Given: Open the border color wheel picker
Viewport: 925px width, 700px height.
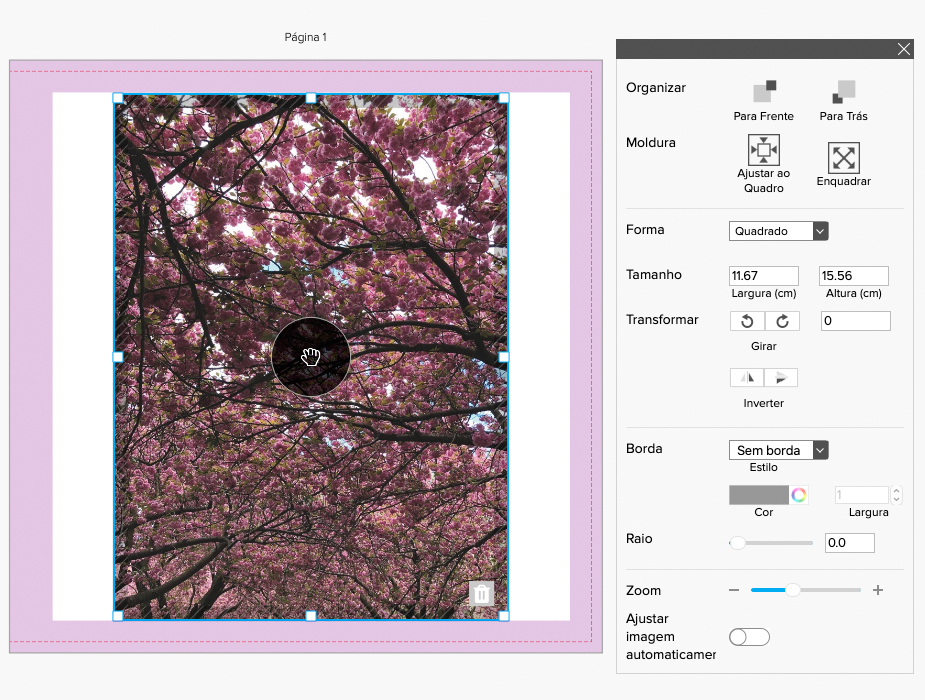Looking at the screenshot, I should point(799,495).
